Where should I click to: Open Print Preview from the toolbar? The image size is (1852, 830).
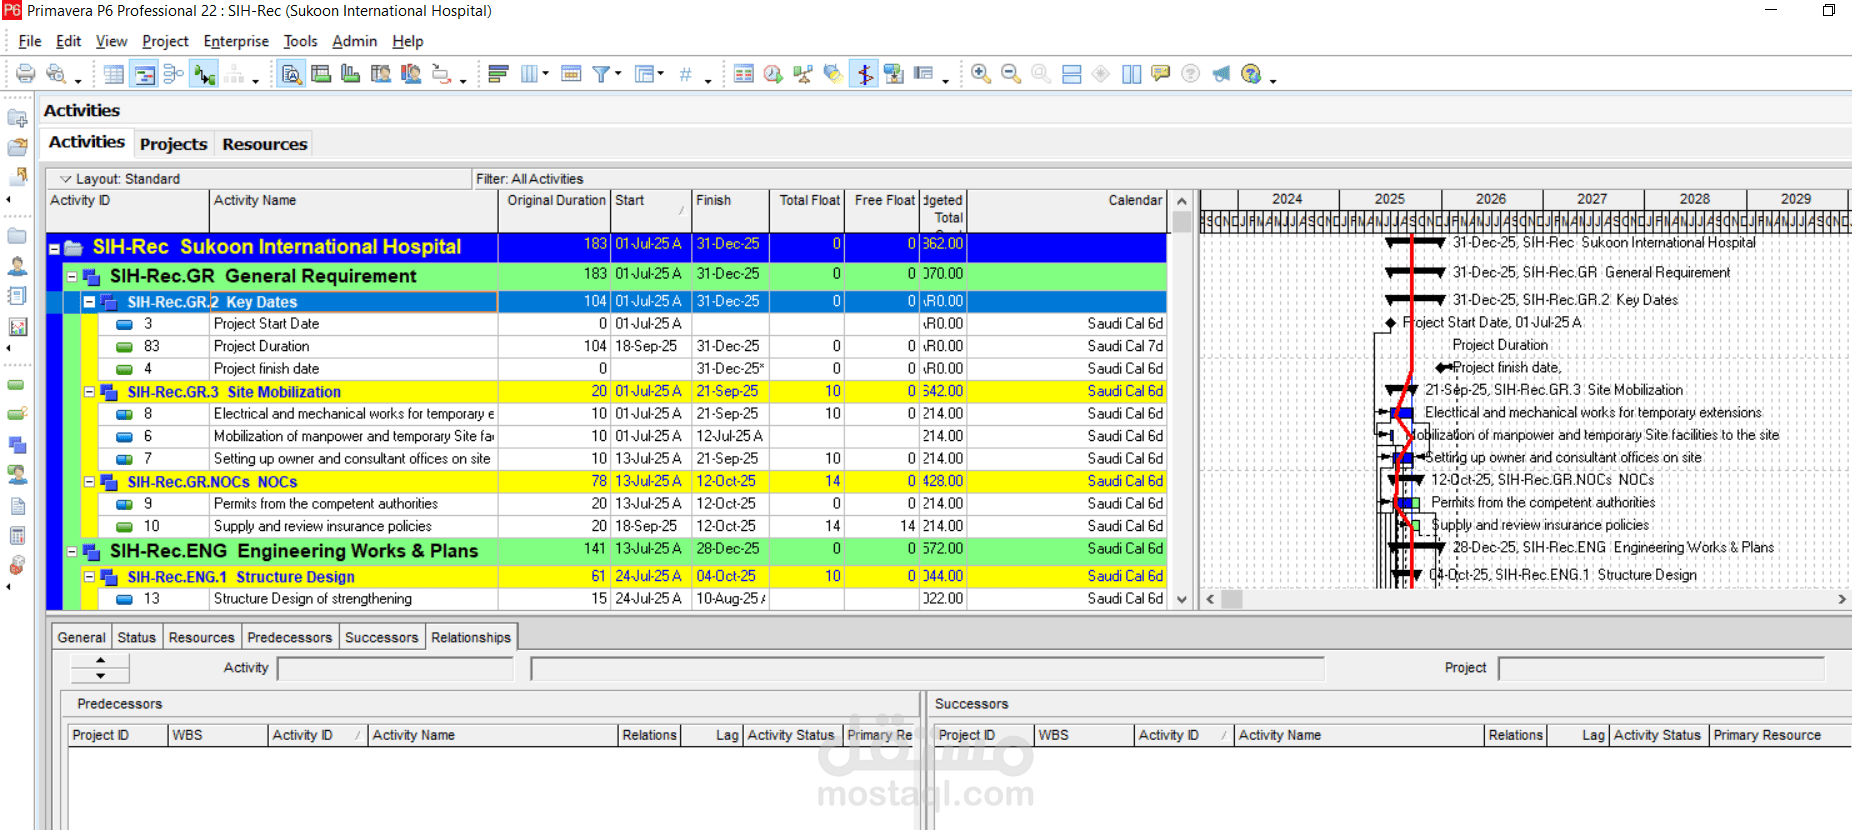coord(56,74)
